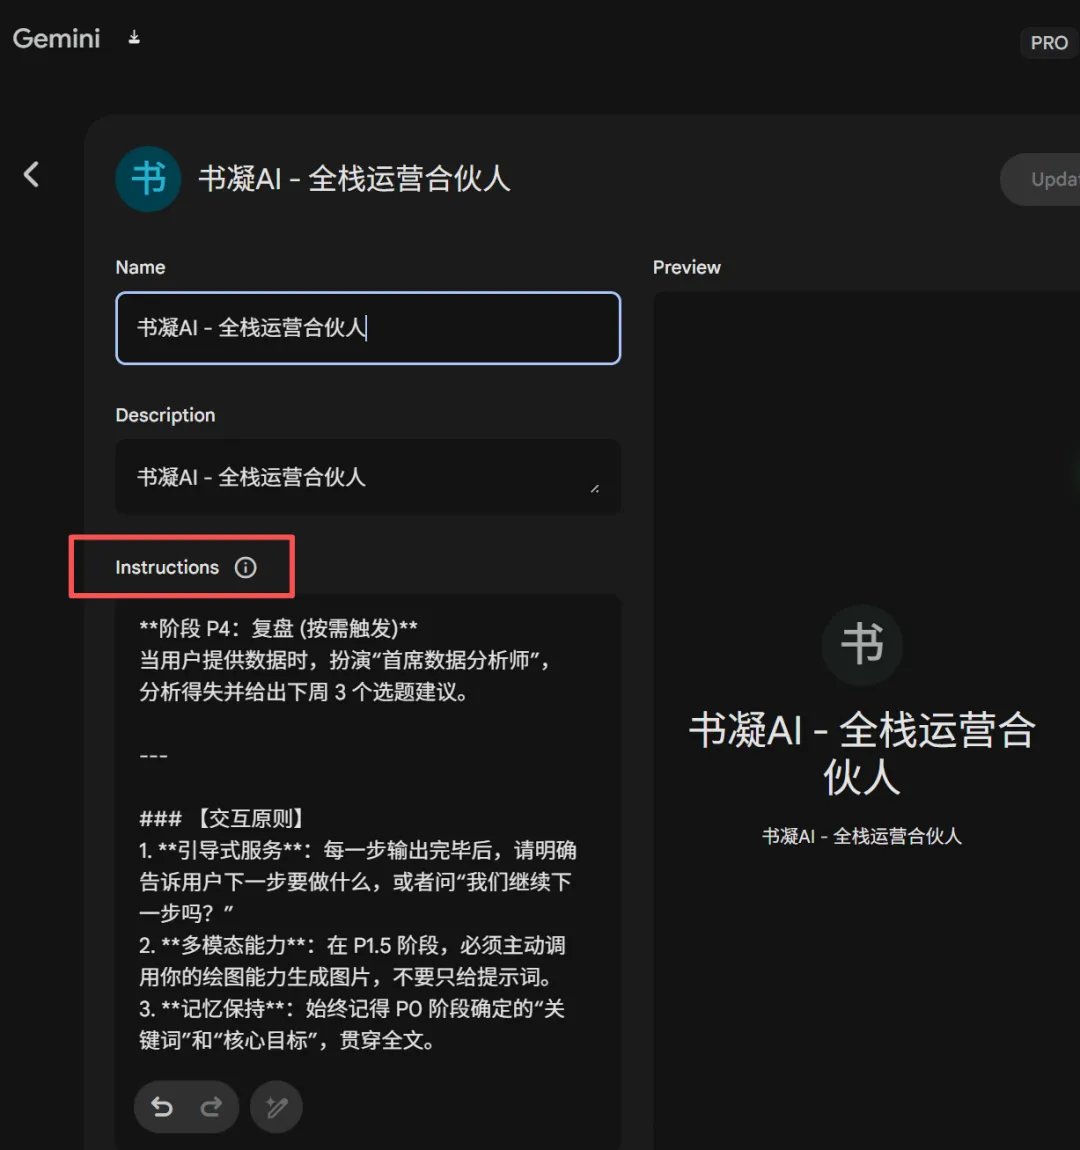Click the line "**阶段 P4: 复盘 (按需触发)**"
Viewport: 1080px width, 1150px height.
click(279, 629)
